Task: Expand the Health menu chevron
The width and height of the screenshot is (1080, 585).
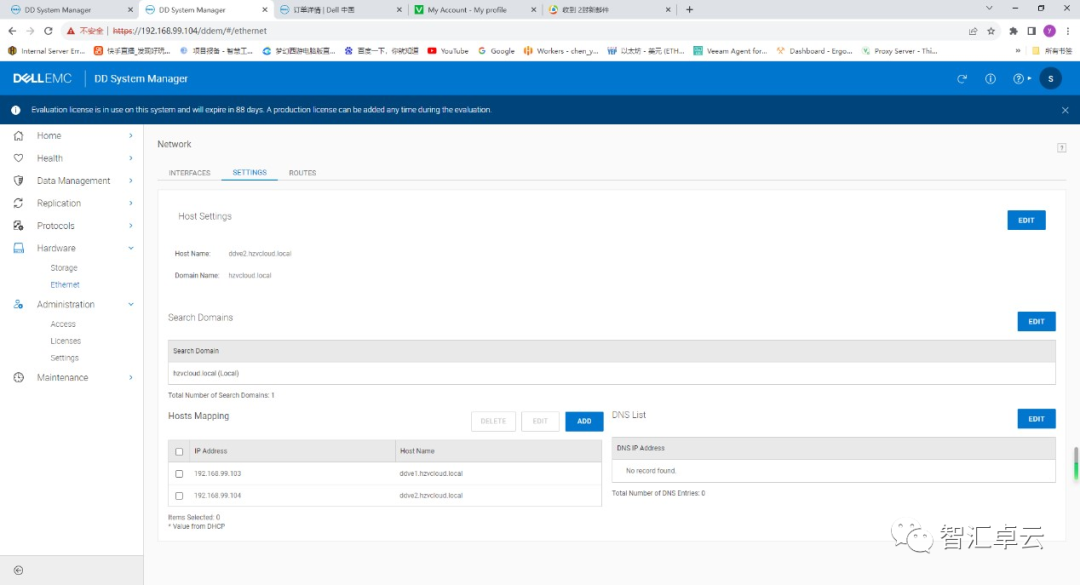Action: click(131, 158)
